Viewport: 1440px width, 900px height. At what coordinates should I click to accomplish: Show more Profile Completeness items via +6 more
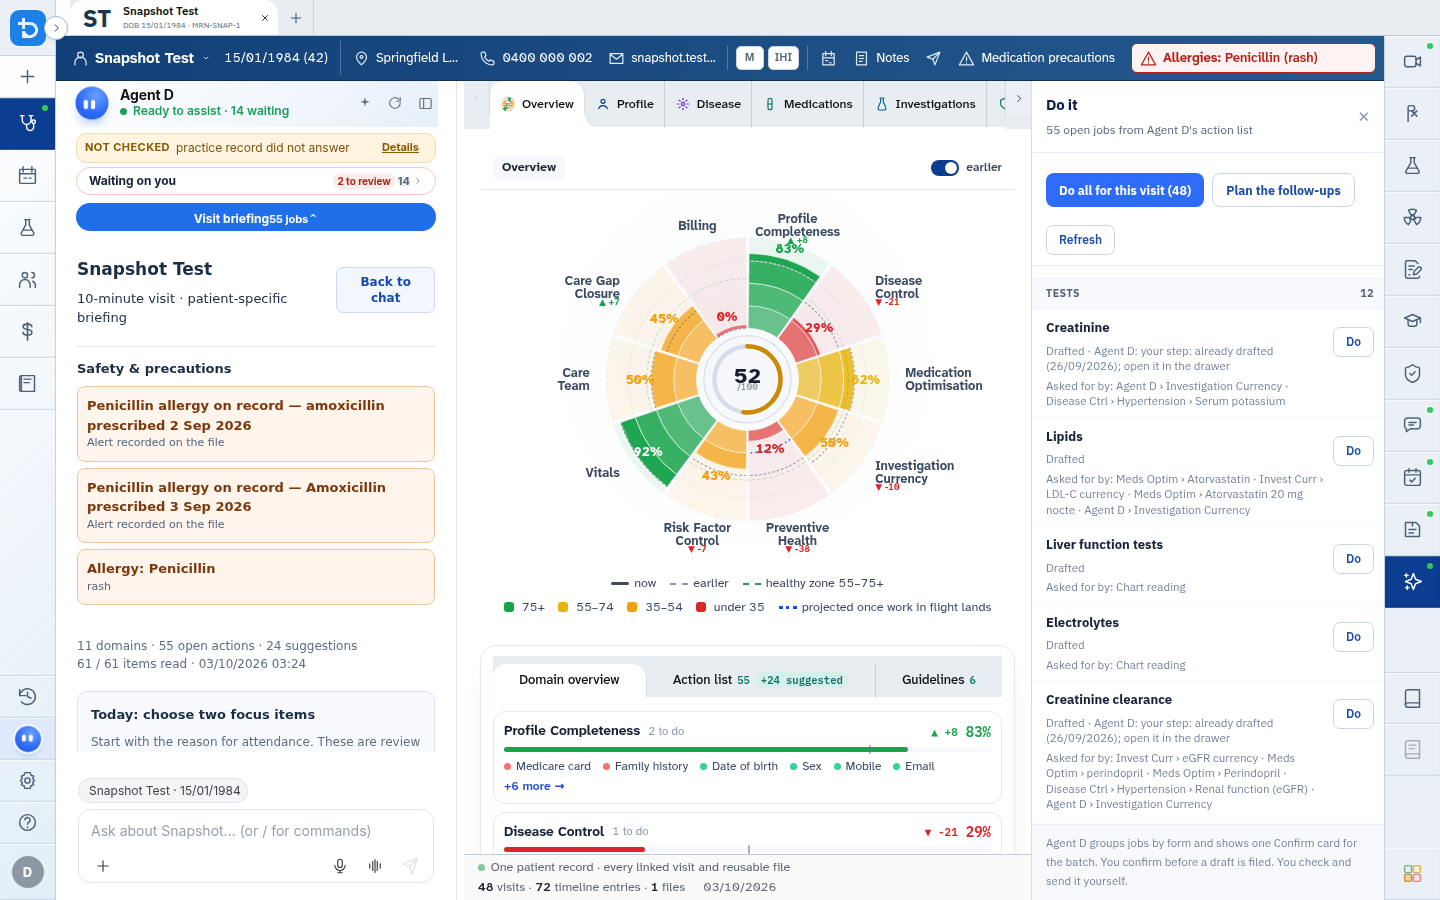(534, 787)
